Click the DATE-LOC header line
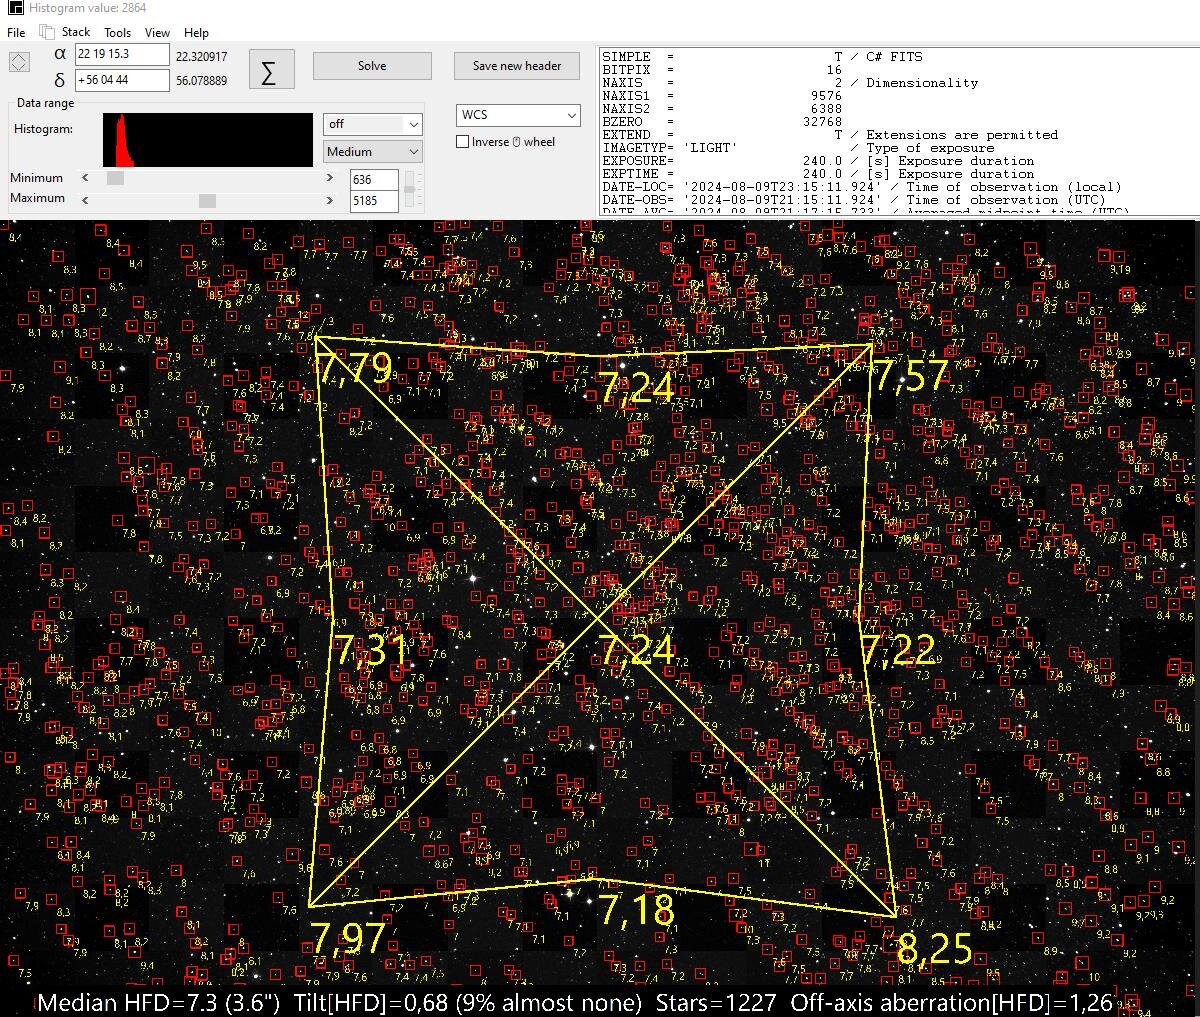This screenshot has height=1017, width=1200. click(862, 187)
